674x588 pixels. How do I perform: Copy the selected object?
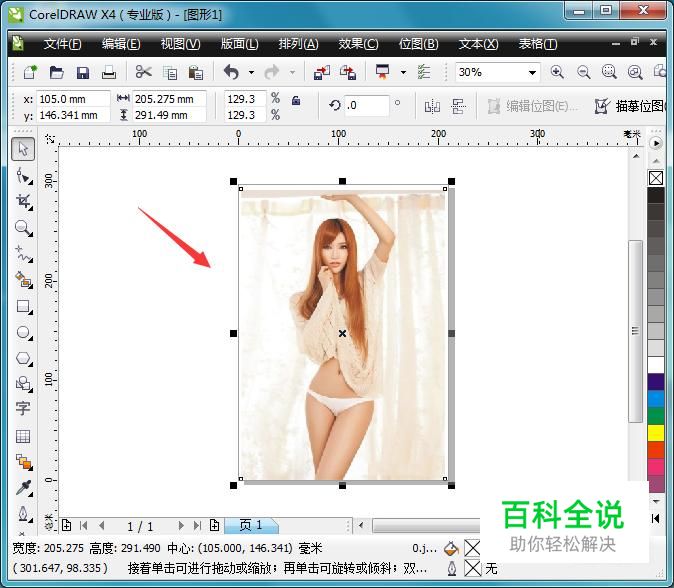[x=170, y=73]
